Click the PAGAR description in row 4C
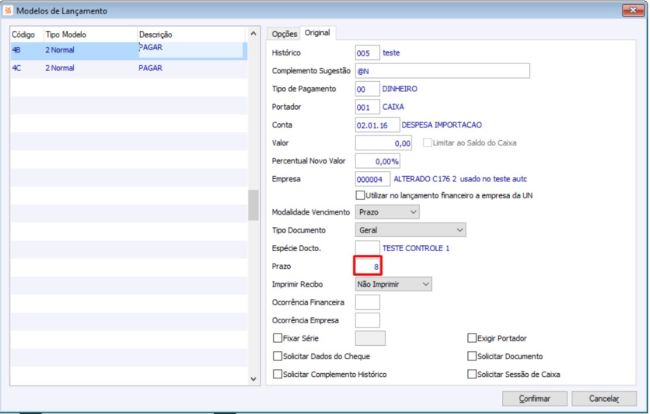 point(150,68)
